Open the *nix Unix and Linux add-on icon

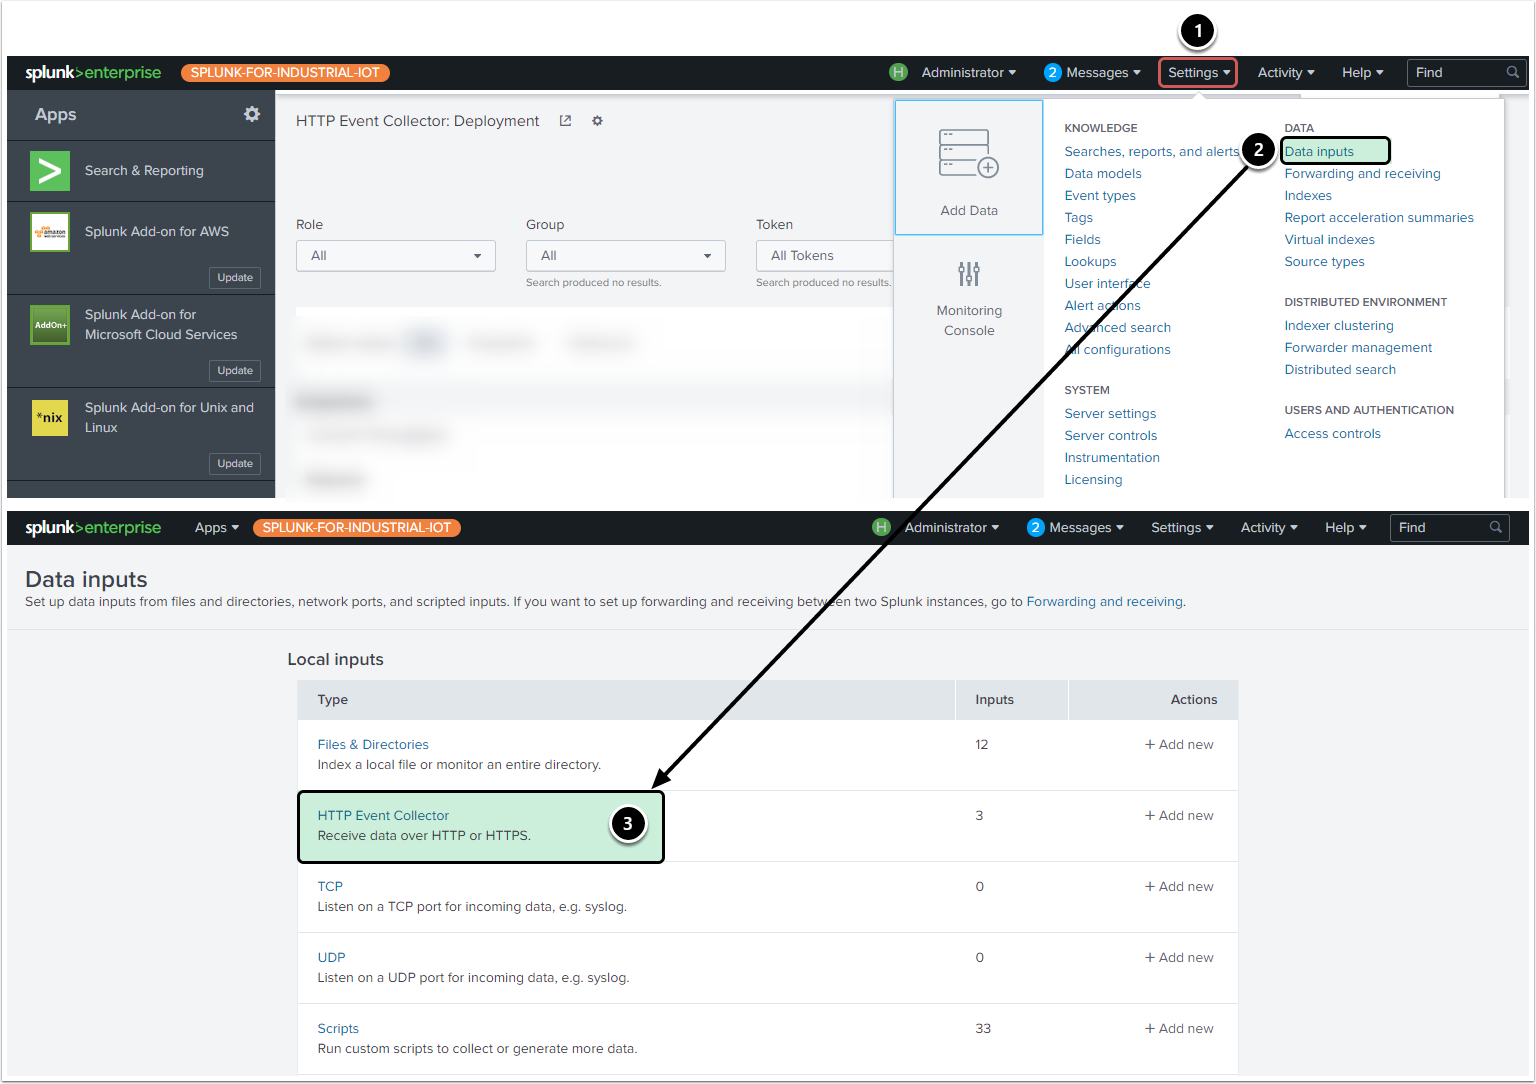[x=50, y=417]
